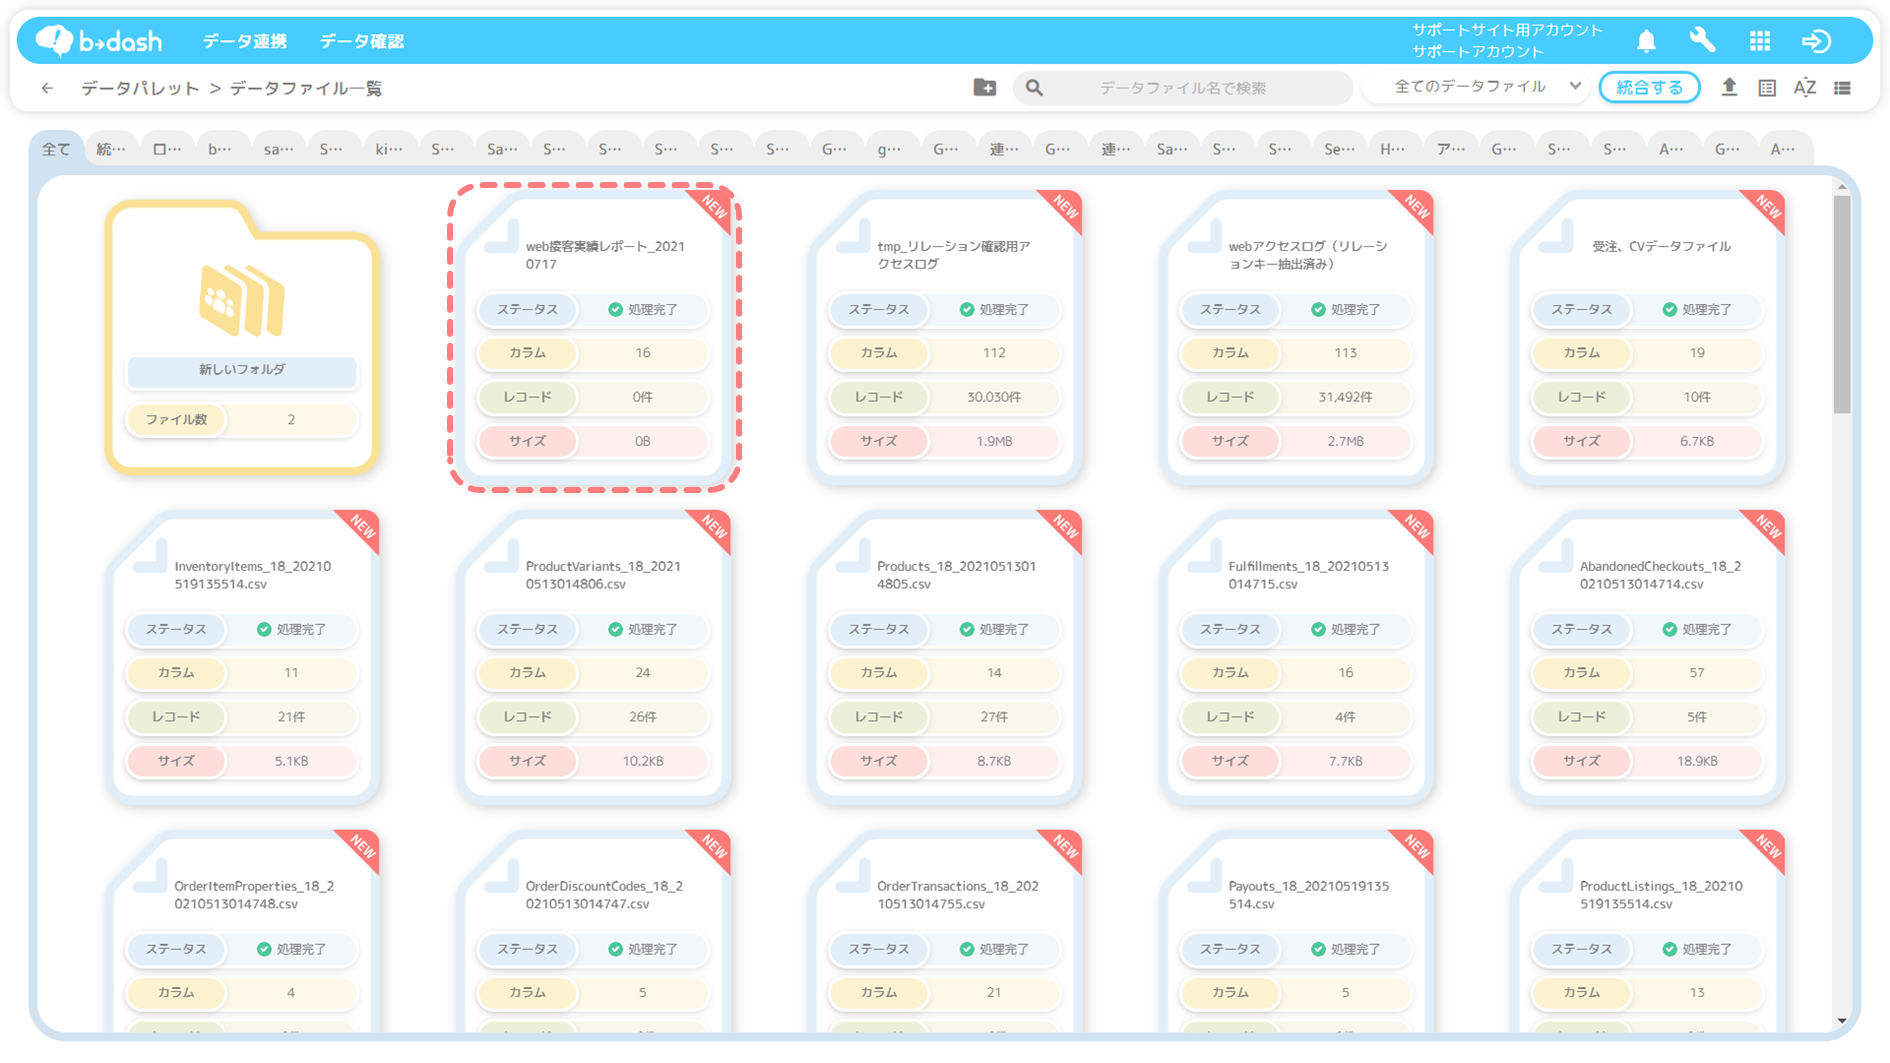Go back with the left arrow
1890x1063 pixels.
(47, 88)
